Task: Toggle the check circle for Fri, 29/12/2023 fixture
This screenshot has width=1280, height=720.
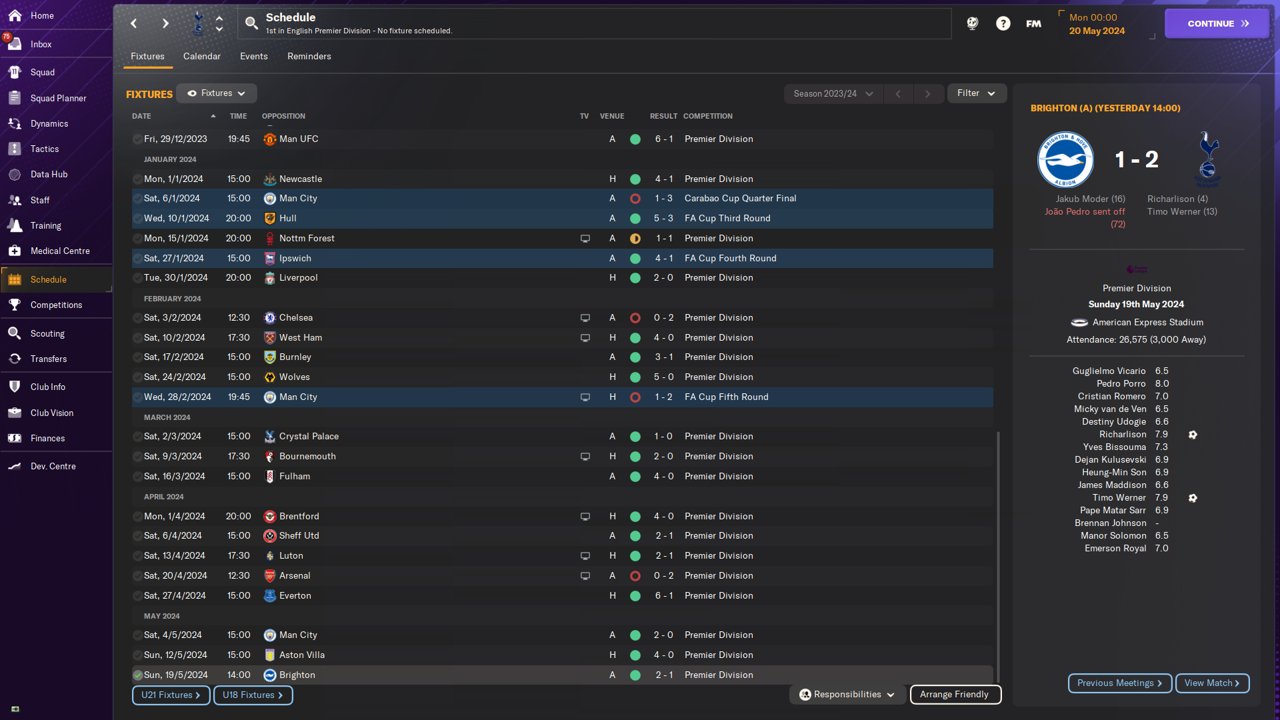Action: (x=137, y=139)
